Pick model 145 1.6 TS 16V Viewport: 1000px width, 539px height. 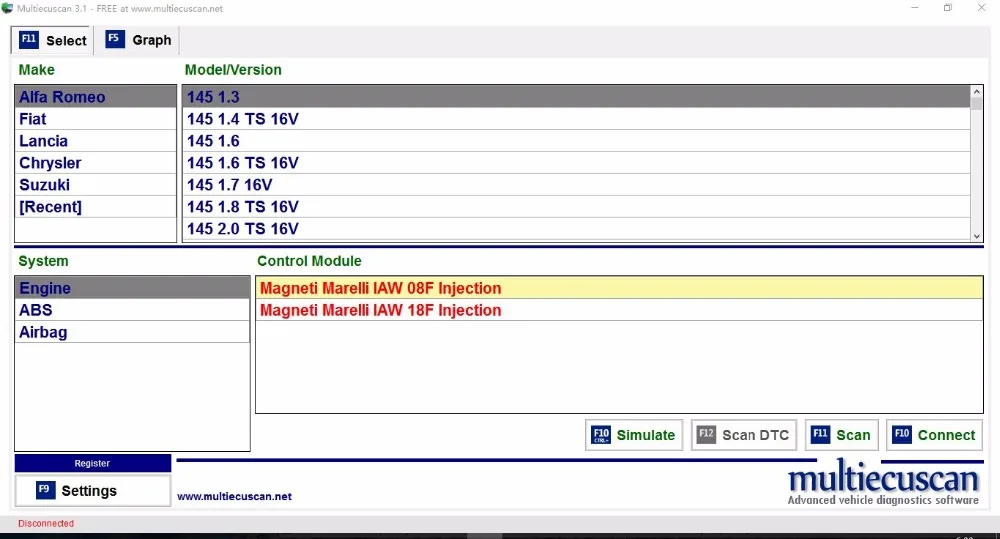click(x=577, y=163)
